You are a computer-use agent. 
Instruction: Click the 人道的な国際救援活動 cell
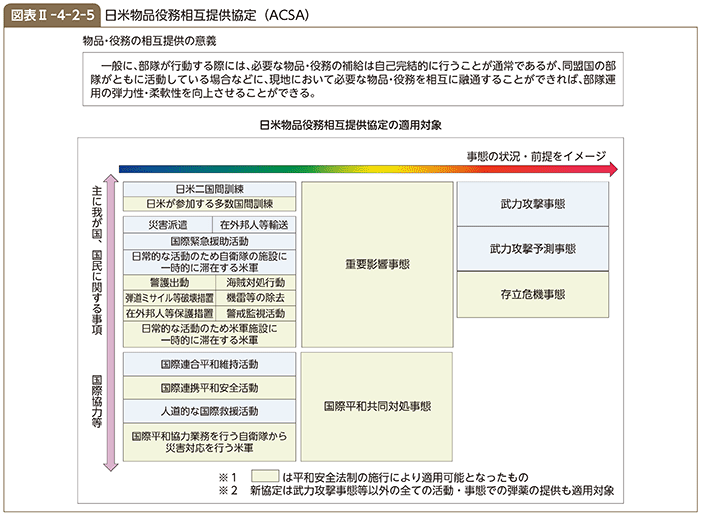[x=209, y=411]
